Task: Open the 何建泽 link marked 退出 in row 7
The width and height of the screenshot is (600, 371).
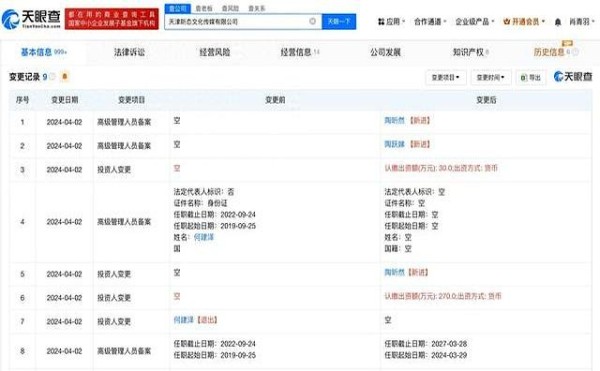Action: click(x=184, y=320)
